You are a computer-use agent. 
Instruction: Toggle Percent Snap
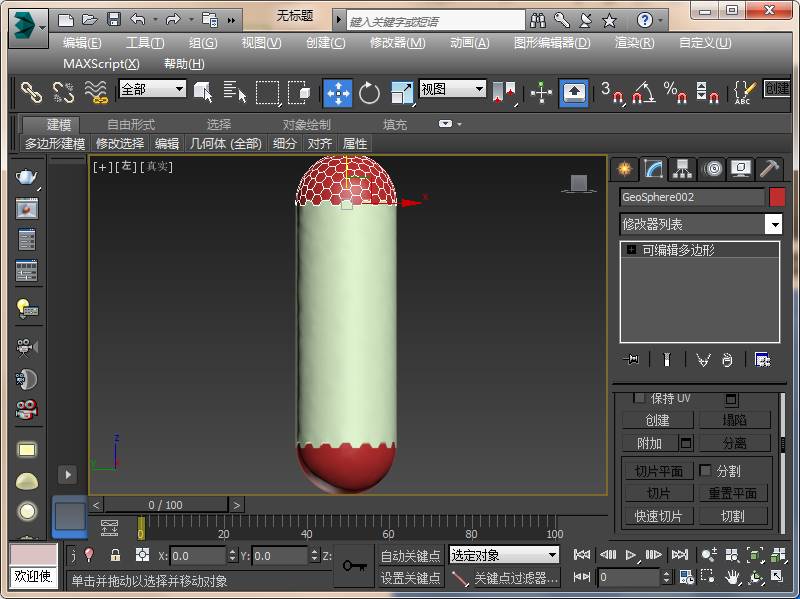(676, 92)
